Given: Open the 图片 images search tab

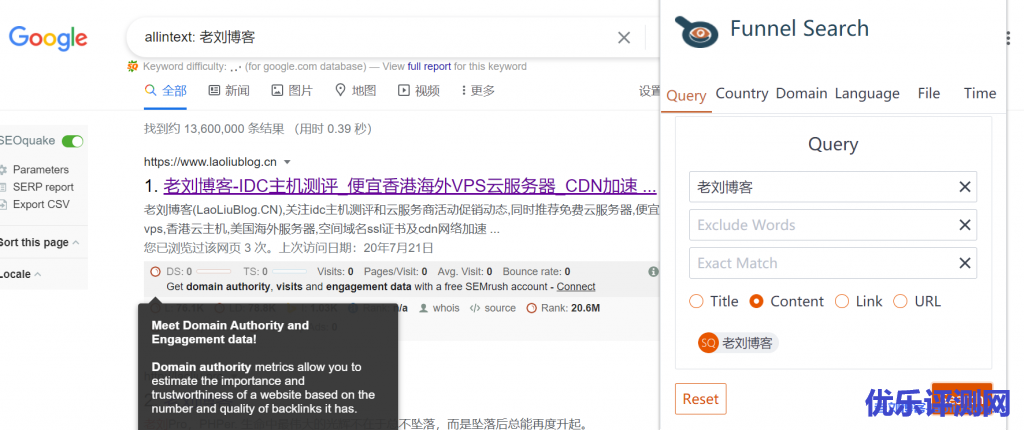Looking at the screenshot, I should pos(292,91).
